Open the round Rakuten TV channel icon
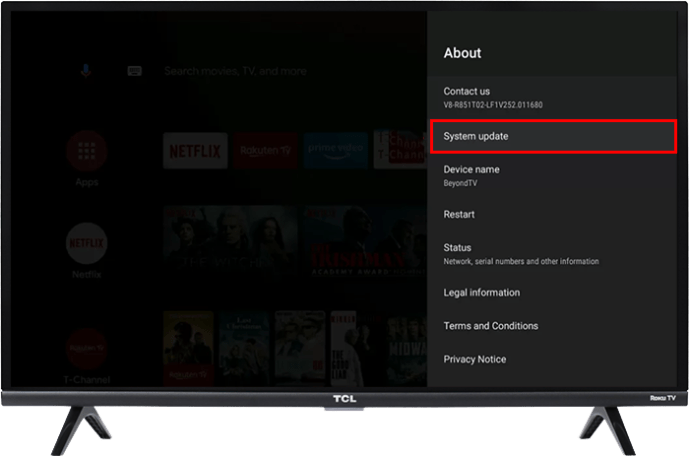689x456 pixels. pos(87,346)
